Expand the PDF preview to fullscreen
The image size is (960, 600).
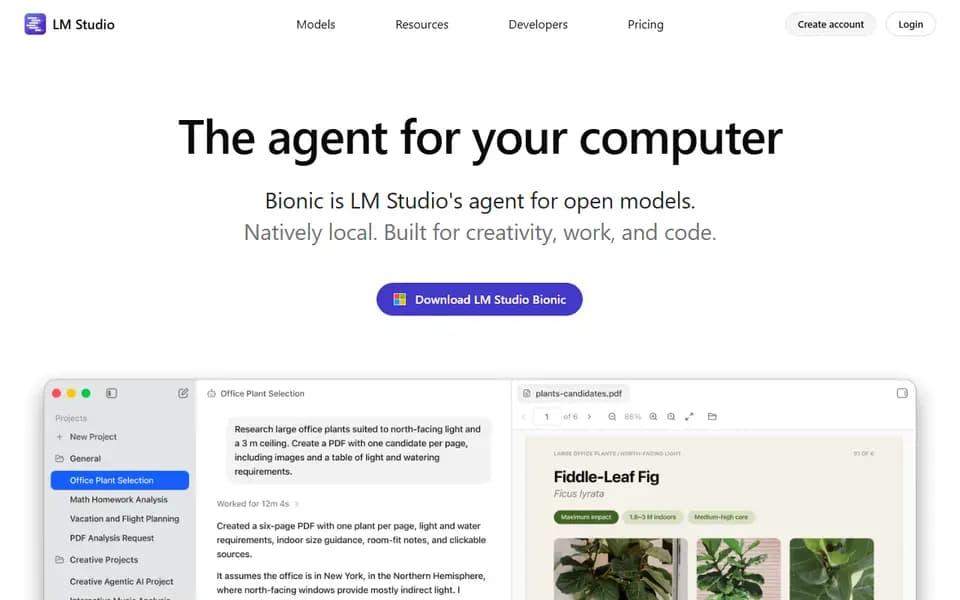[x=689, y=417]
